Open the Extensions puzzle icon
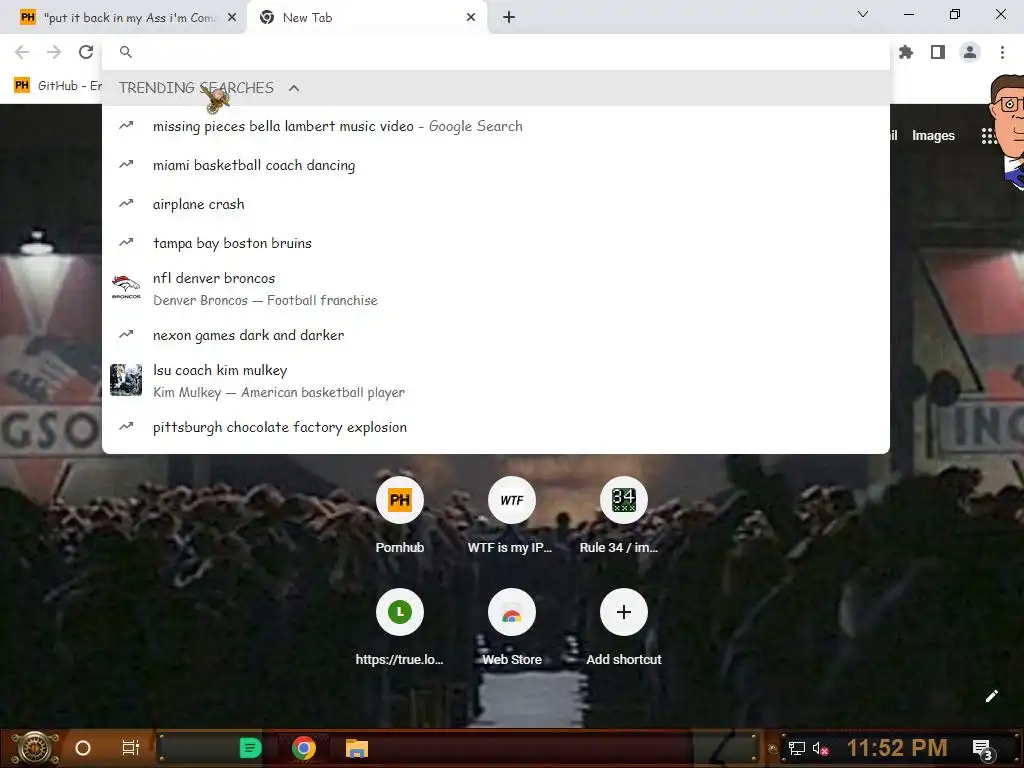The height and width of the screenshot is (768, 1024). (x=906, y=52)
